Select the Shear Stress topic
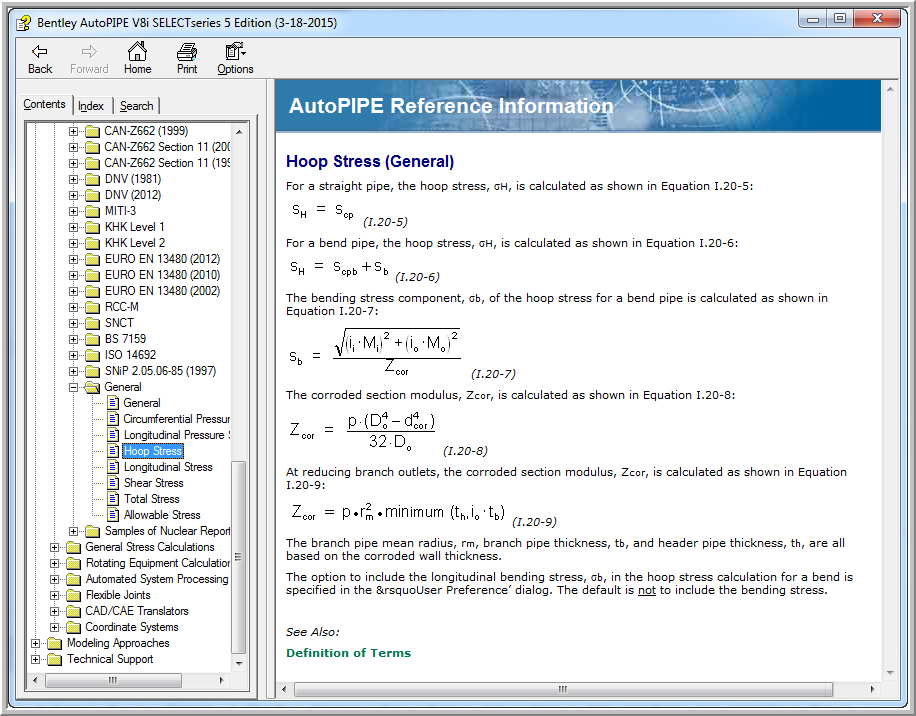This screenshot has width=916, height=716. click(x=153, y=483)
